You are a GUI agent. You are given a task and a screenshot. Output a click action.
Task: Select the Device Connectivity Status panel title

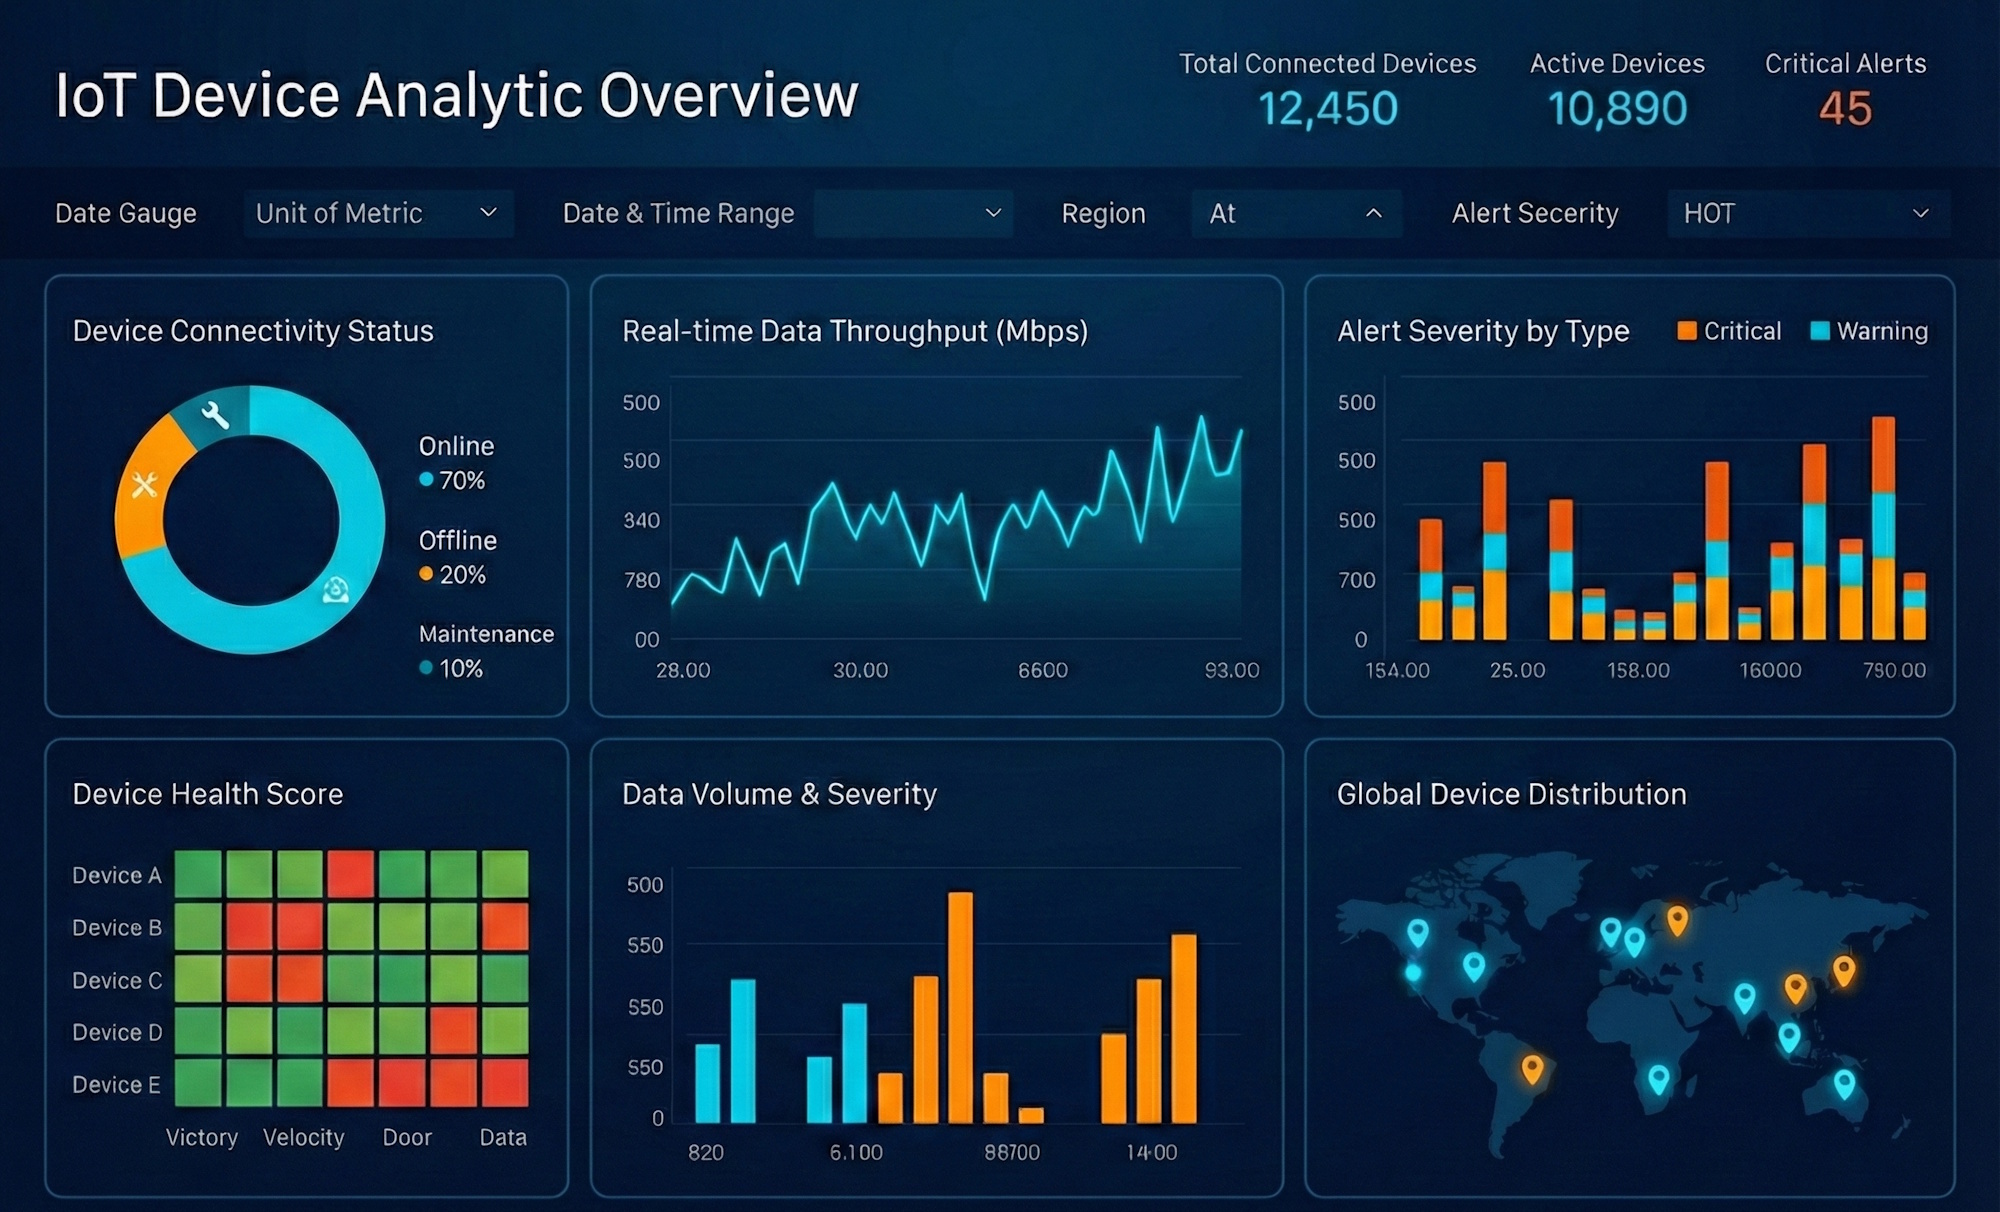pyautogui.click(x=253, y=331)
